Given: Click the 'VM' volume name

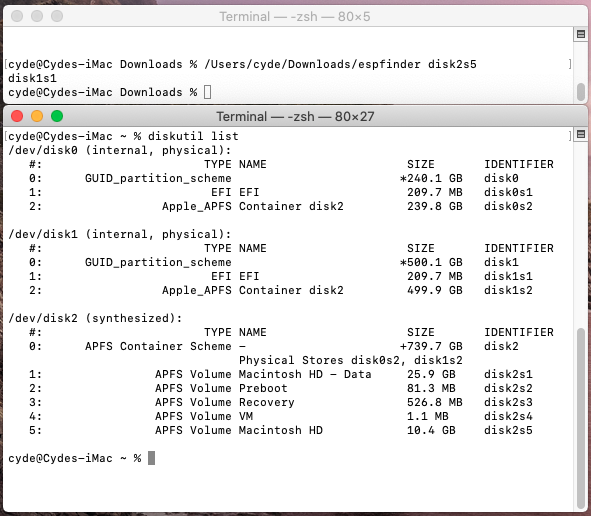Looking at the screenshot, I should (246, 416).
